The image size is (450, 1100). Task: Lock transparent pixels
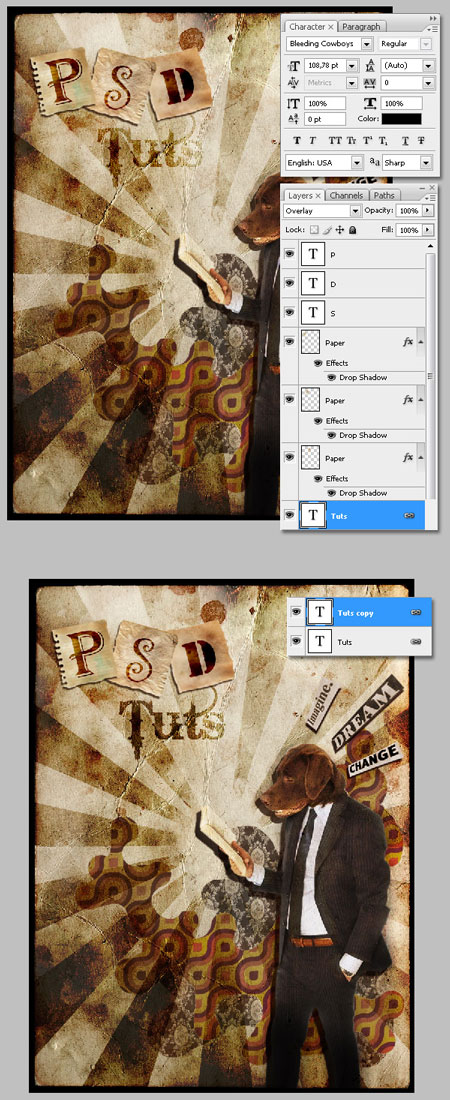click(x=314, y=229)
